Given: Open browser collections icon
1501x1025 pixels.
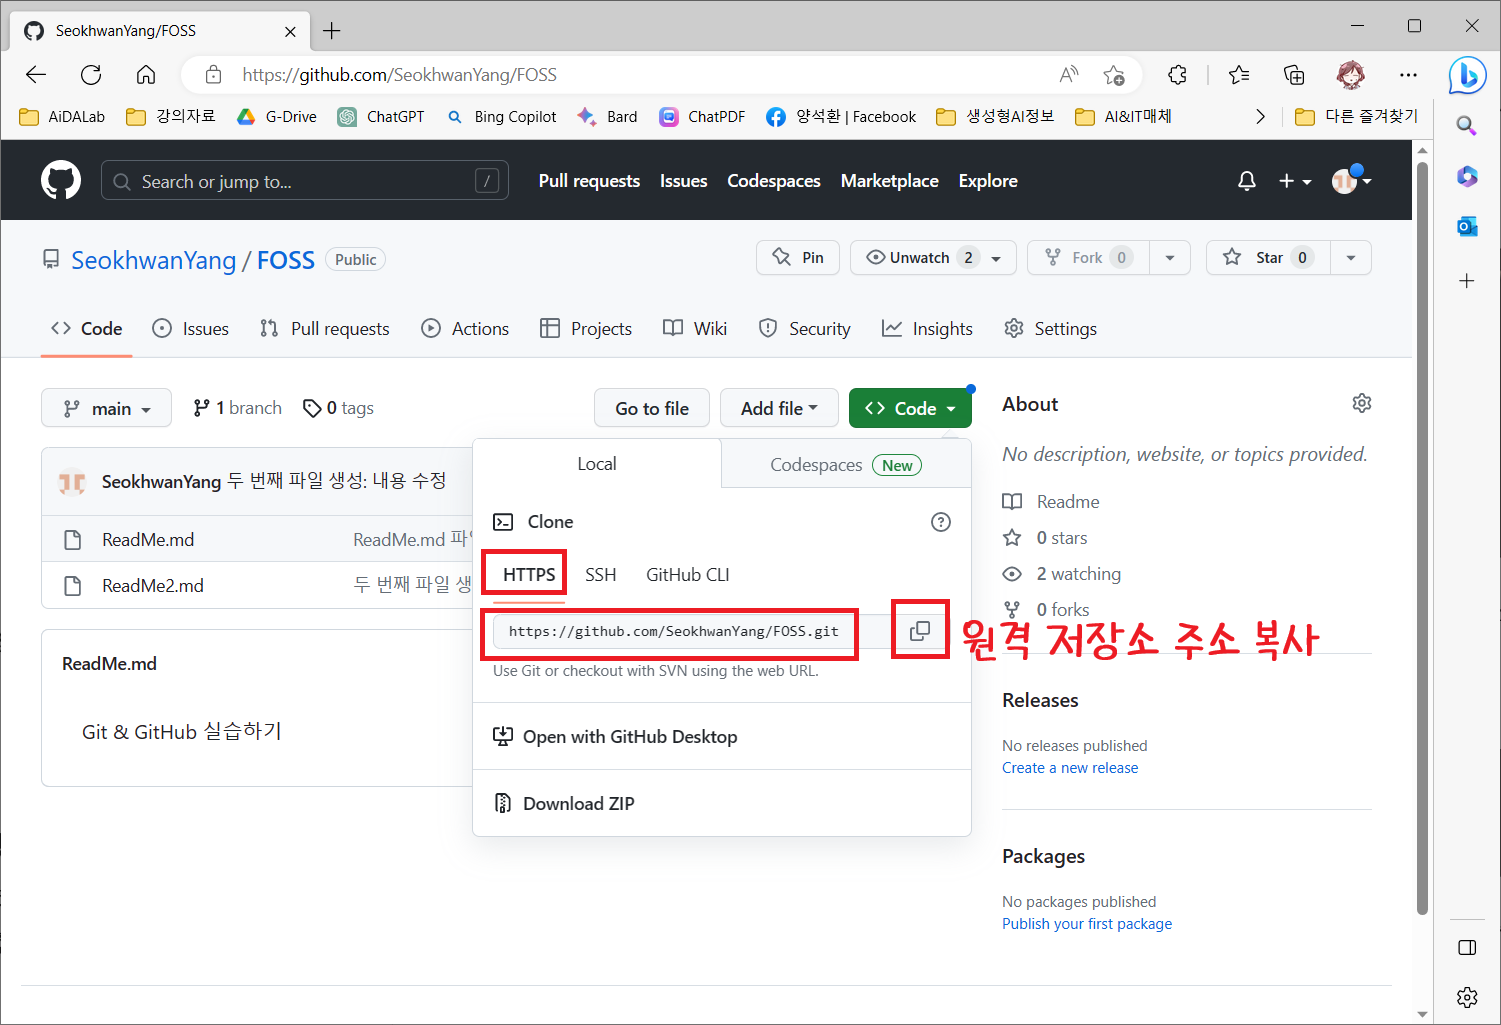Looking at the screenshot, I should coord(1294,75).
